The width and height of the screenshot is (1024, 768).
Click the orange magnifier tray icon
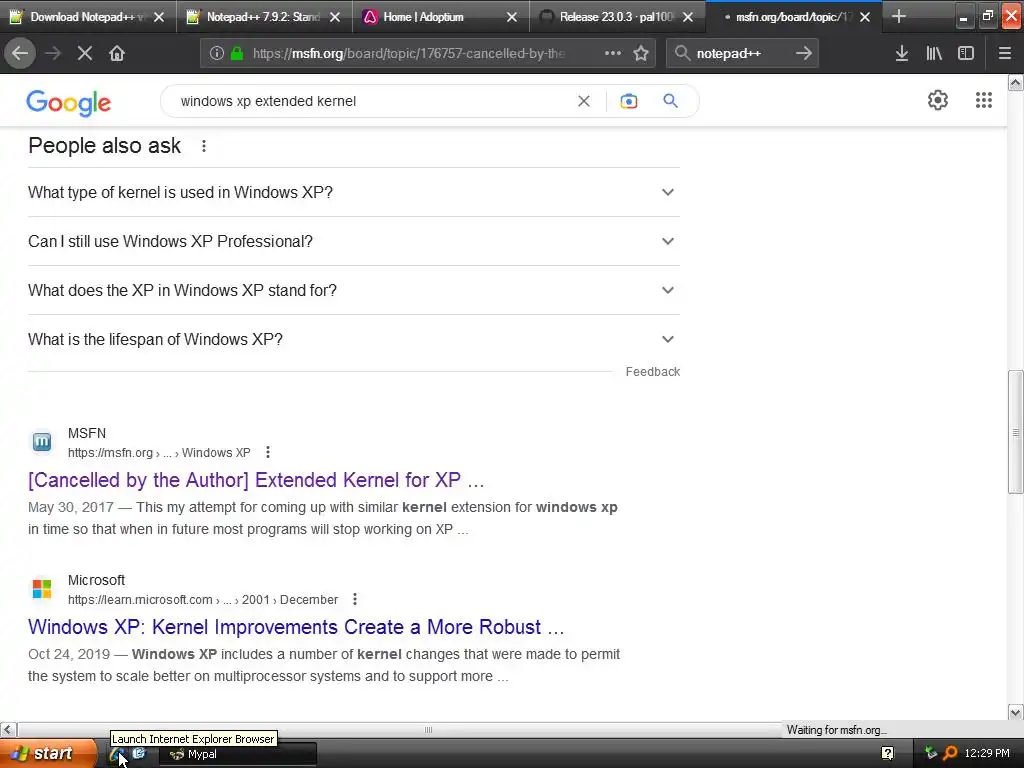pyautogui.click(x=950, y=754)
